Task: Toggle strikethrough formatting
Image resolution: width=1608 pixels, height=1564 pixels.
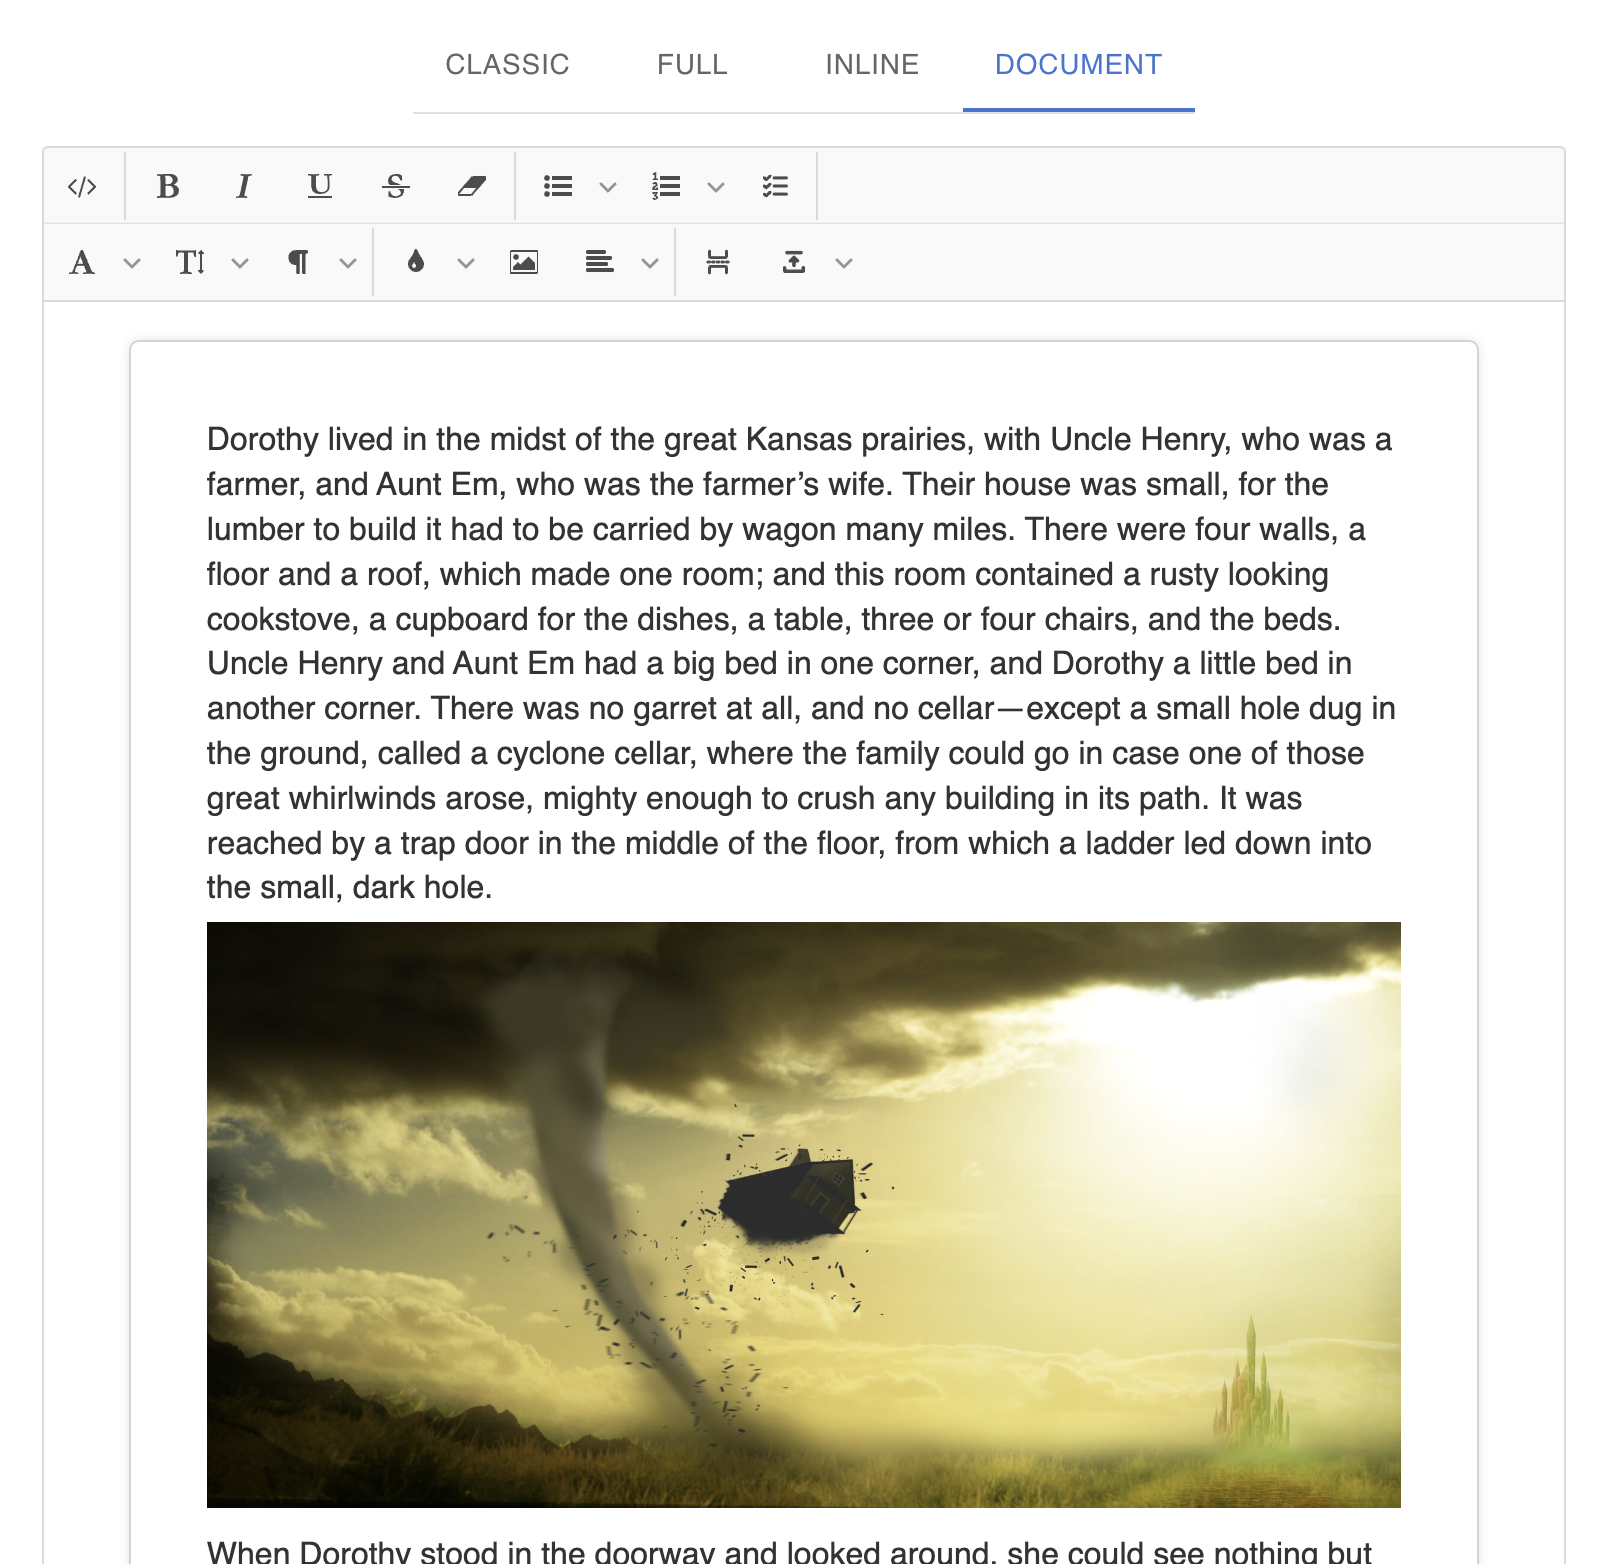Action: tap(396, 186)
